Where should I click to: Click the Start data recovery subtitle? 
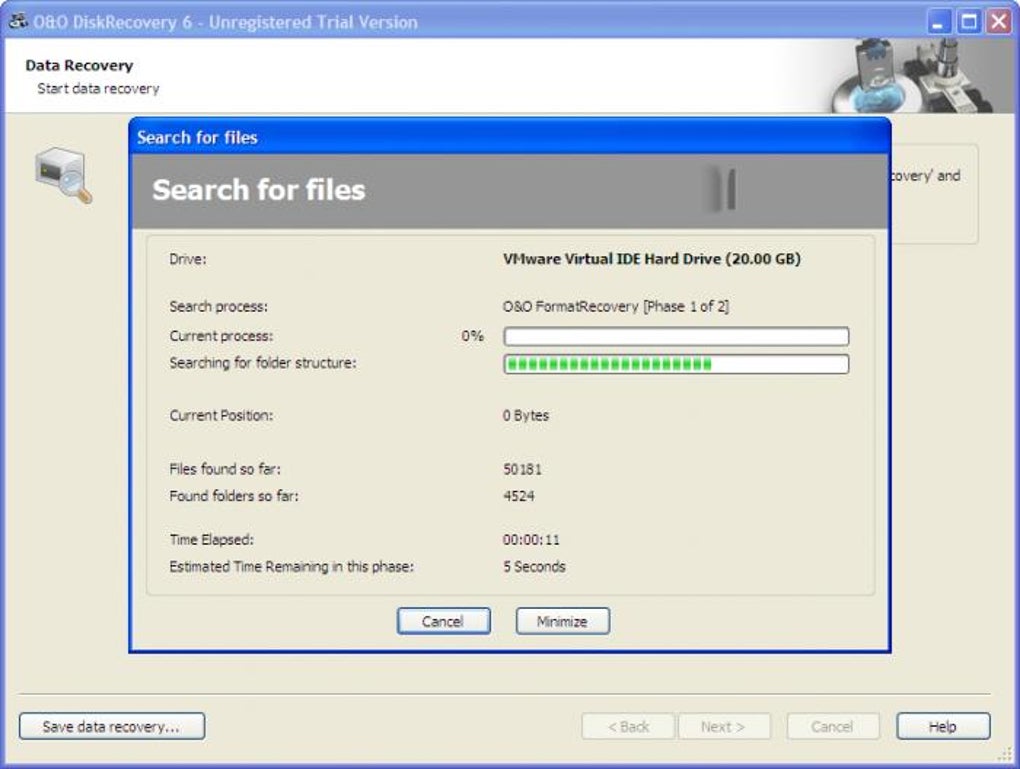98,88
